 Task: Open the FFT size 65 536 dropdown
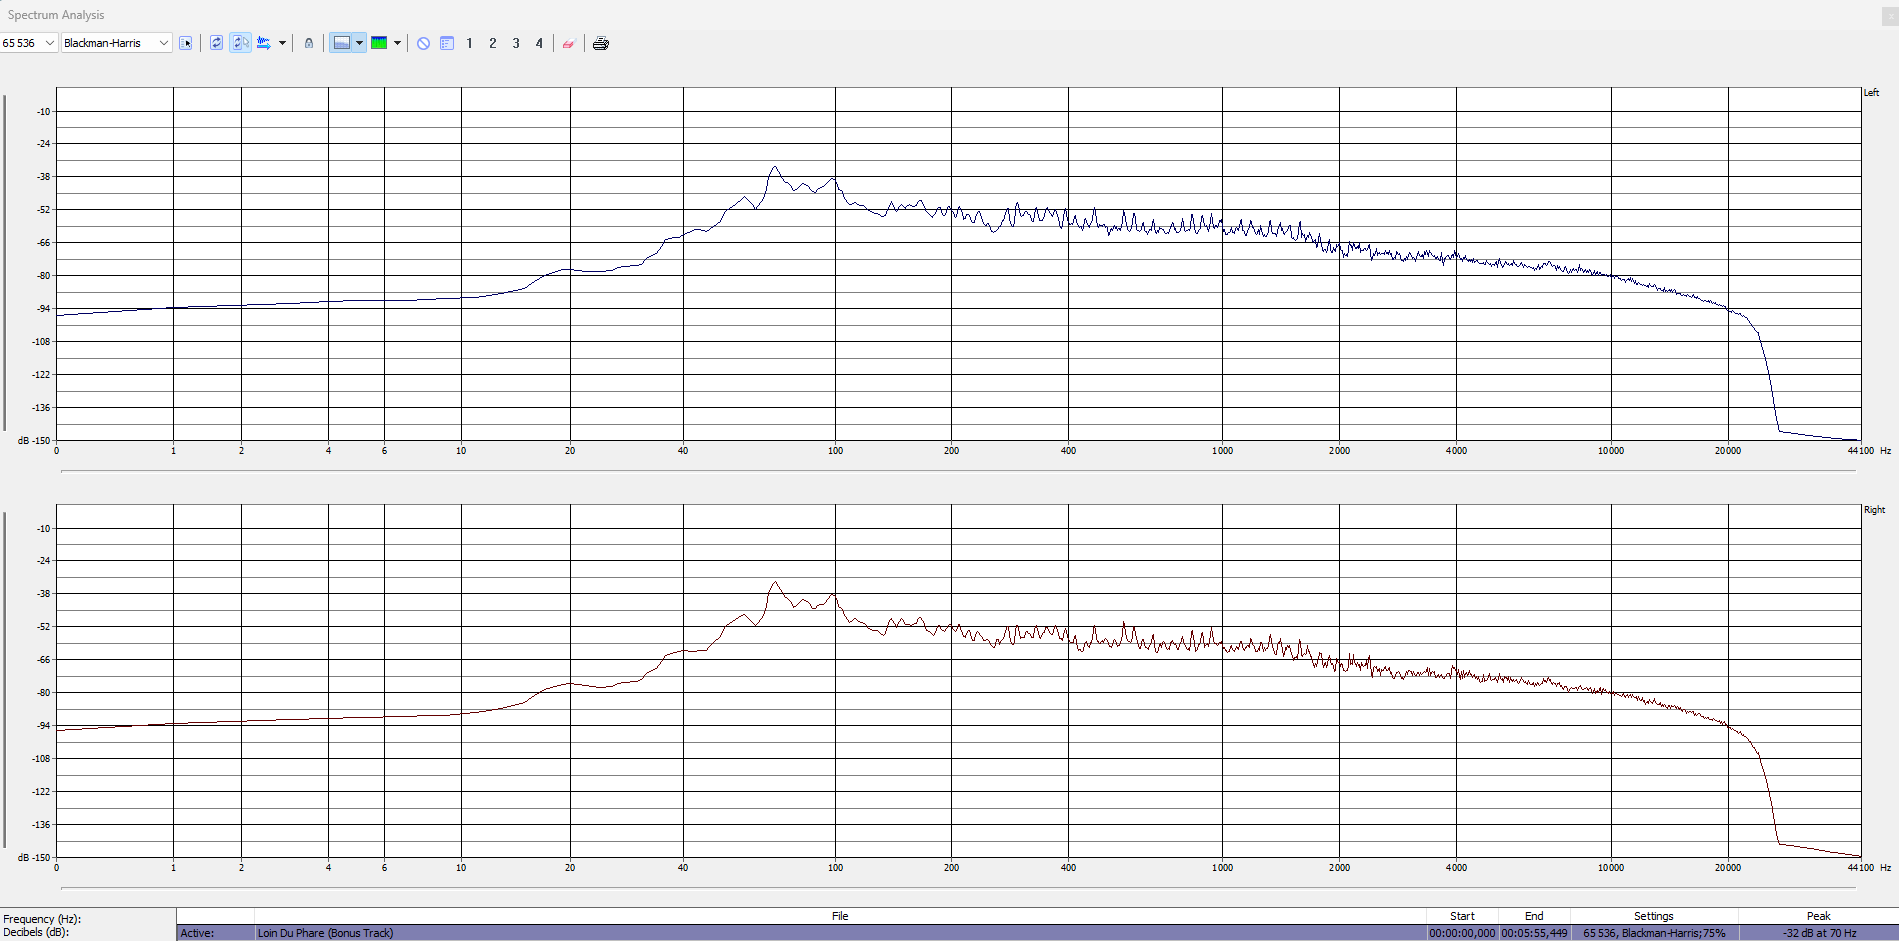click(49, 43)
